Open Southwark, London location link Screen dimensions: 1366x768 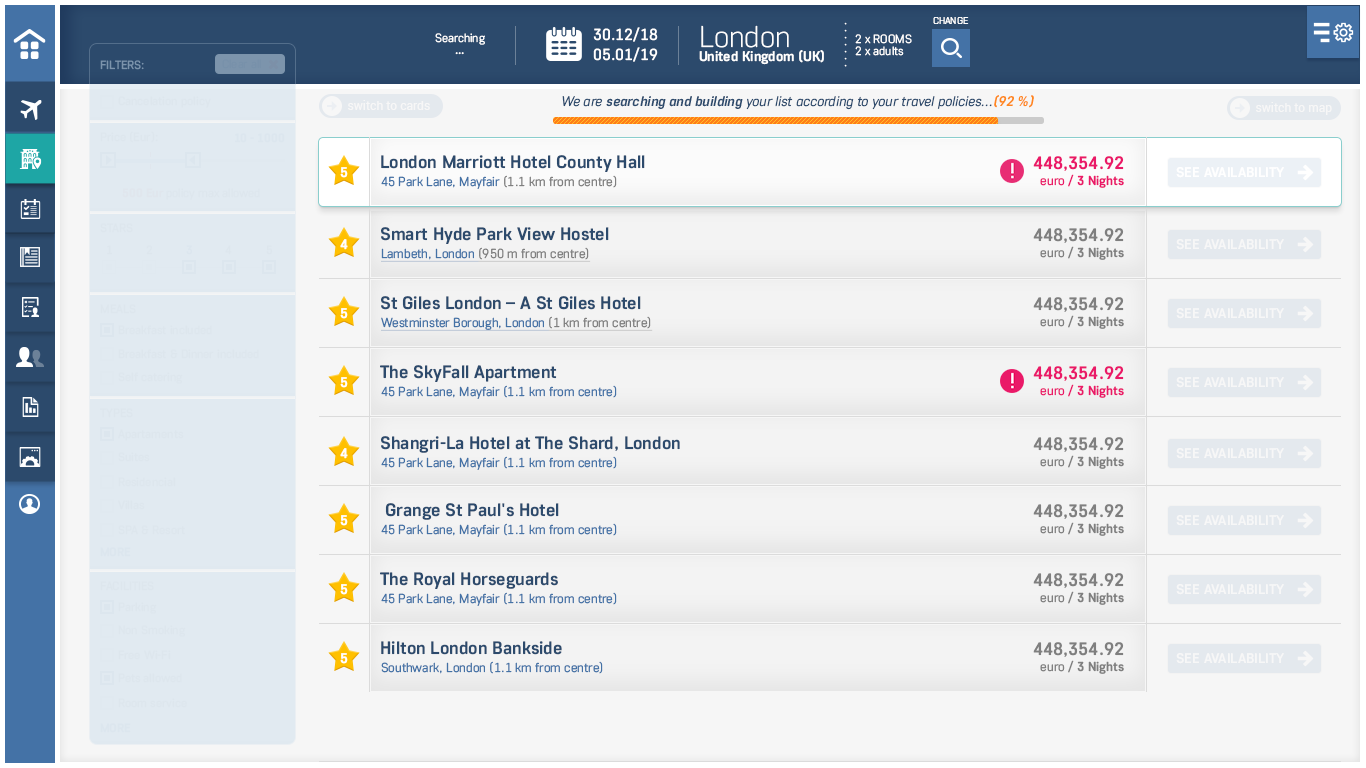tap(433, 668)
